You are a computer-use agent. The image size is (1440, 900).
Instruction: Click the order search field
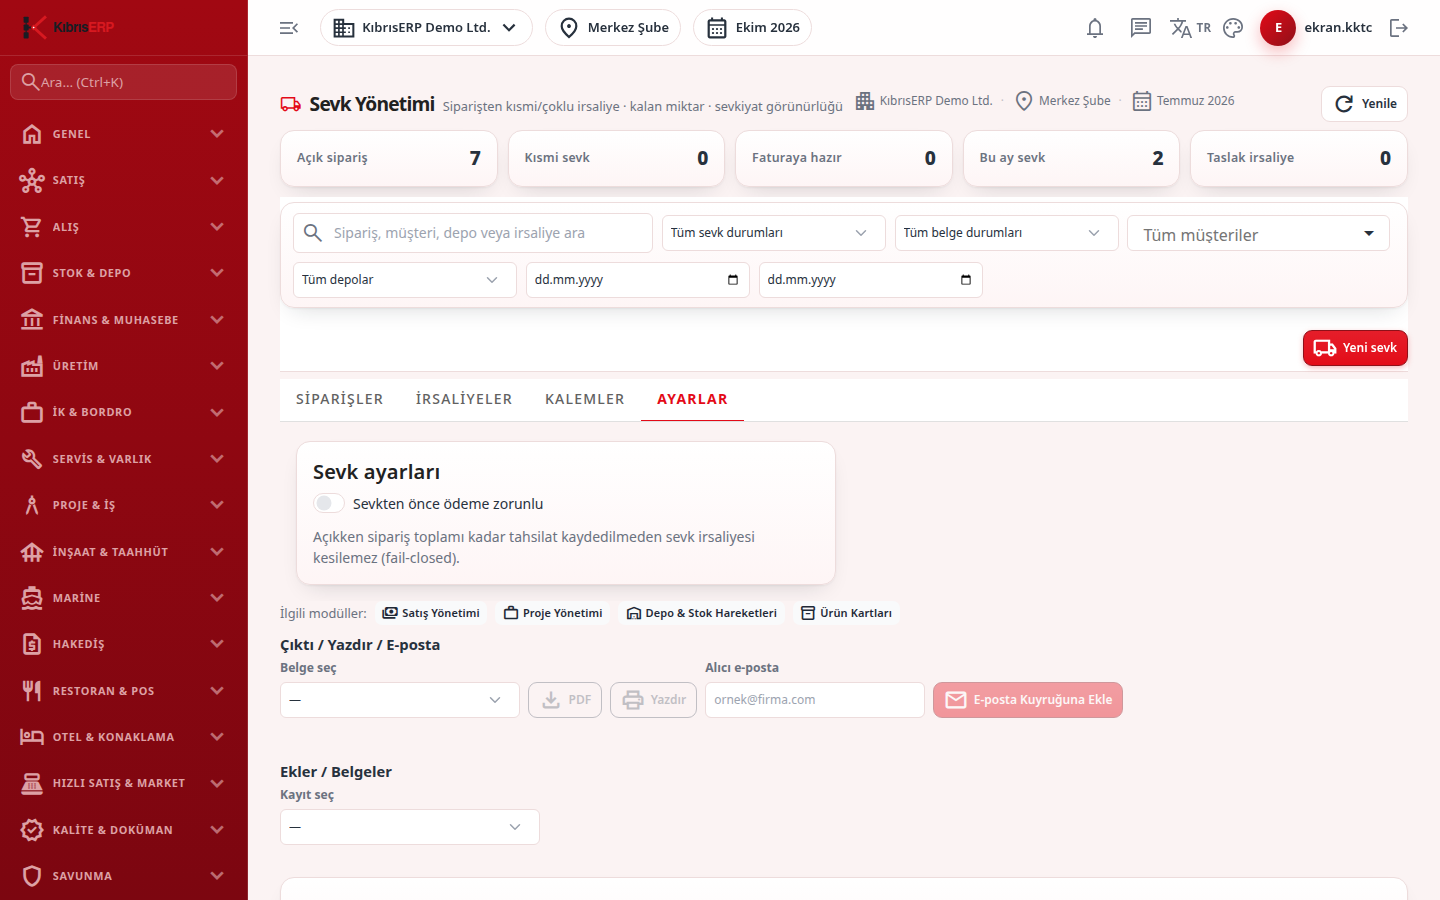[x=473, y=233]
